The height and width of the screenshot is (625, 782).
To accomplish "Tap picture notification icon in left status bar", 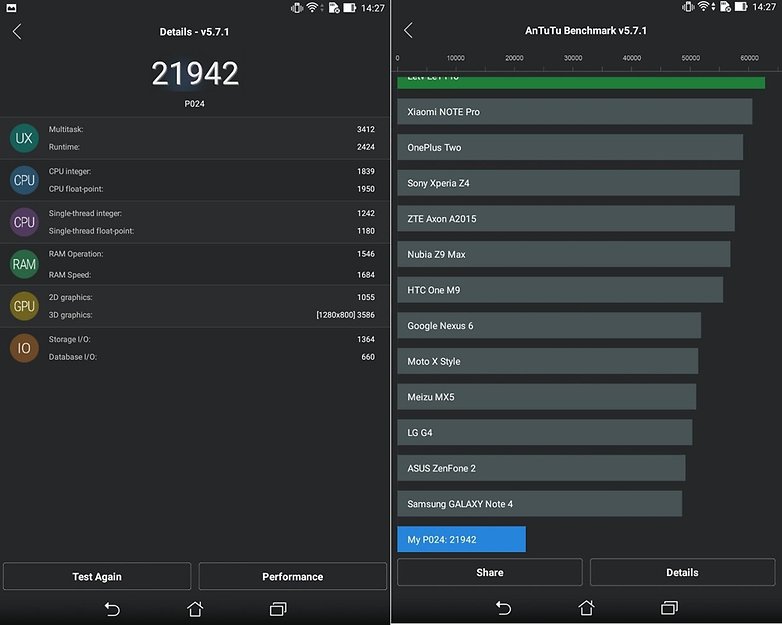I will (10, 7).
